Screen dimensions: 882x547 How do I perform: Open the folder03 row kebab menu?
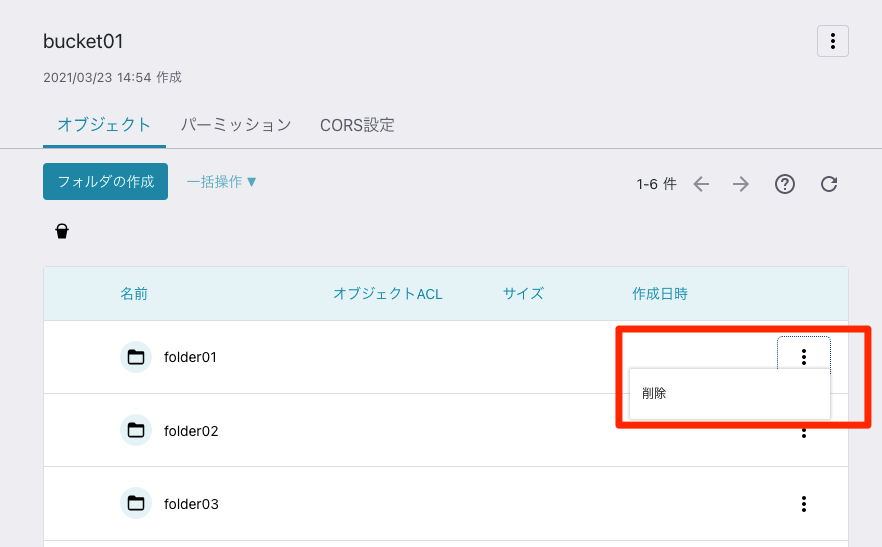click(x=804, y=504)
